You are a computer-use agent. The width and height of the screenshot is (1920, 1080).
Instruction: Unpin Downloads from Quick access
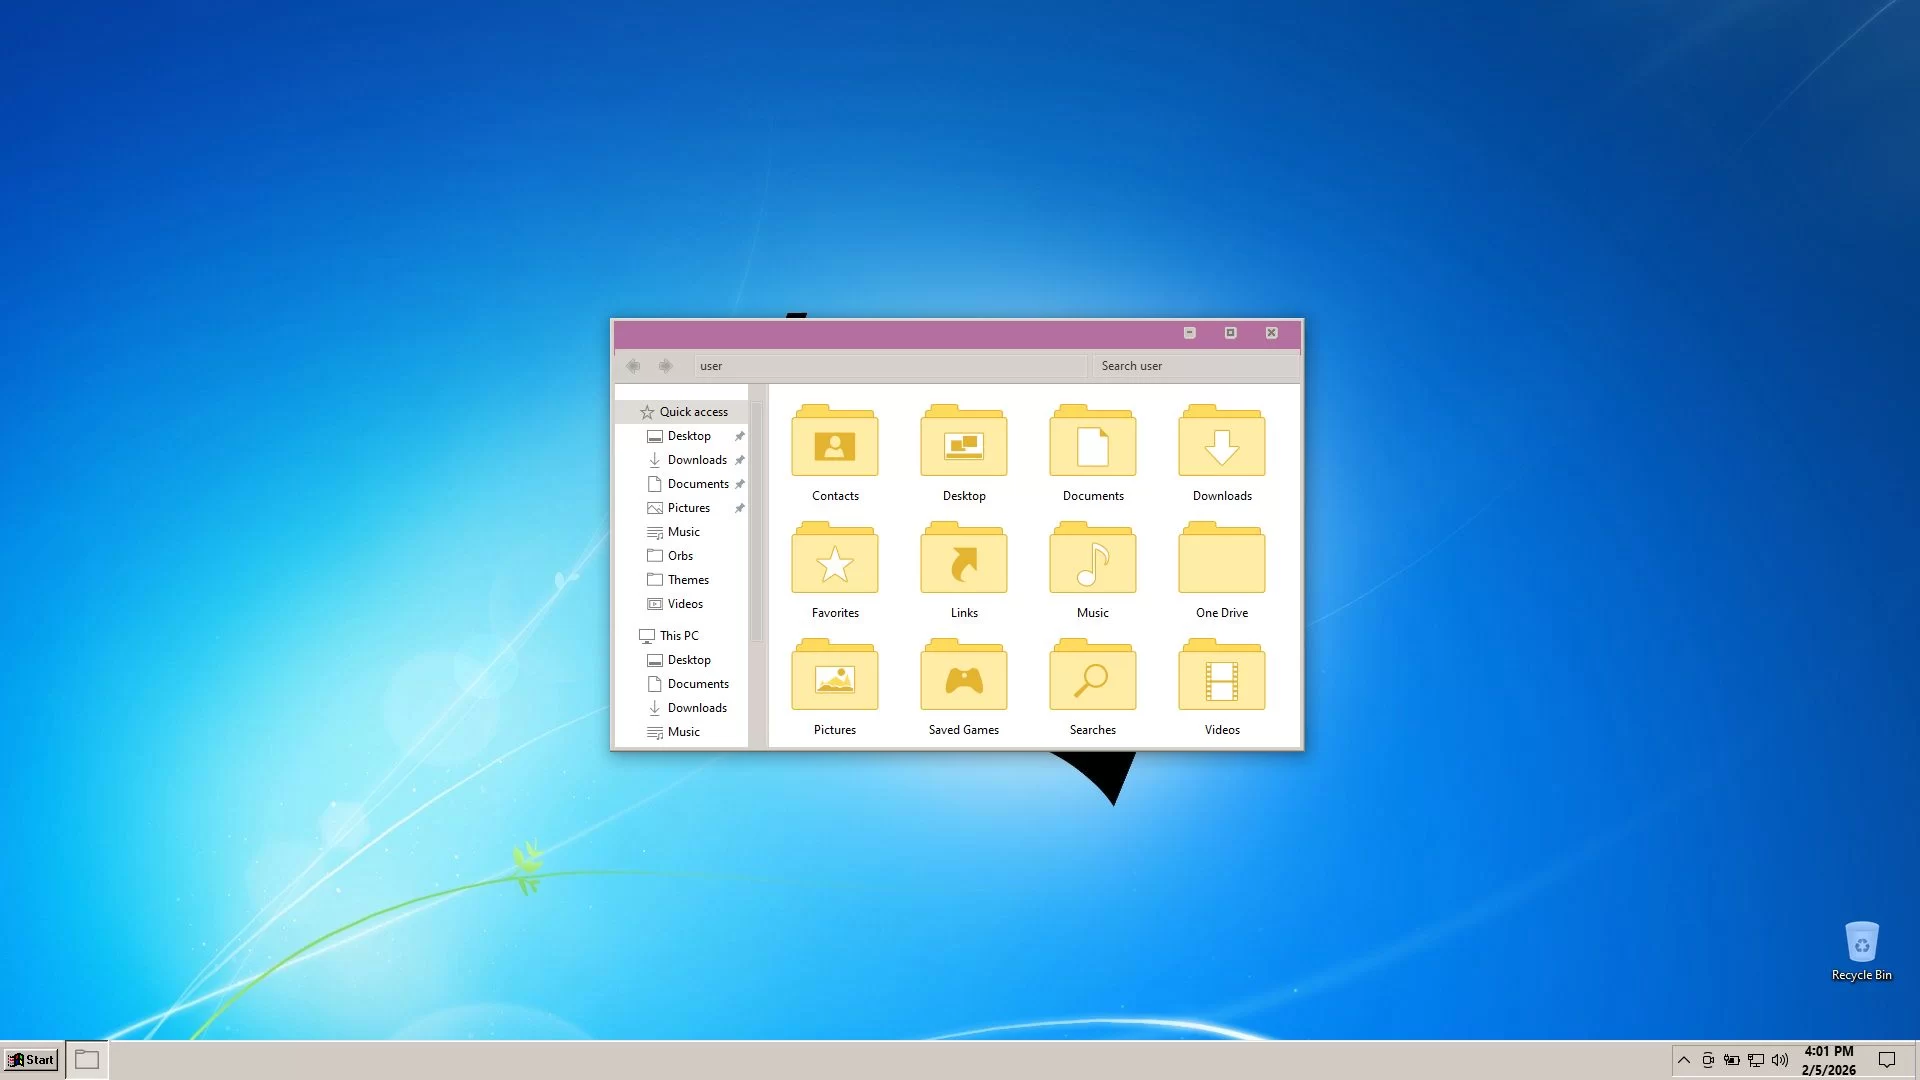click(x=740, y=460)
